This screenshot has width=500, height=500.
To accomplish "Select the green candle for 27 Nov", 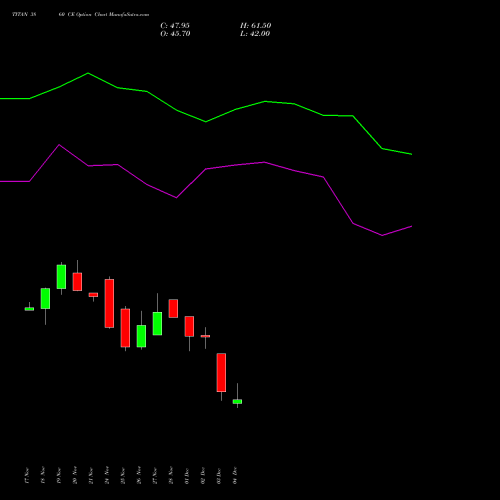I will (157, 323).
